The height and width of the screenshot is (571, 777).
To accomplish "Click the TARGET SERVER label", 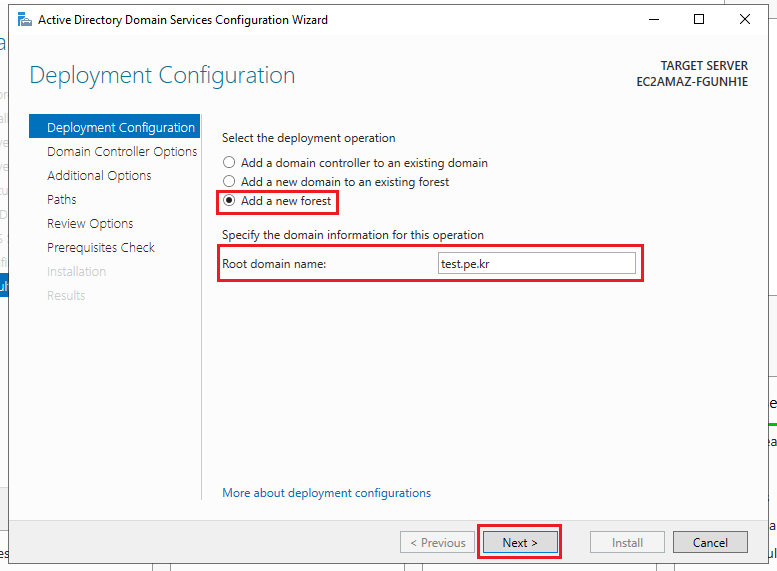I will click(704, 65).
